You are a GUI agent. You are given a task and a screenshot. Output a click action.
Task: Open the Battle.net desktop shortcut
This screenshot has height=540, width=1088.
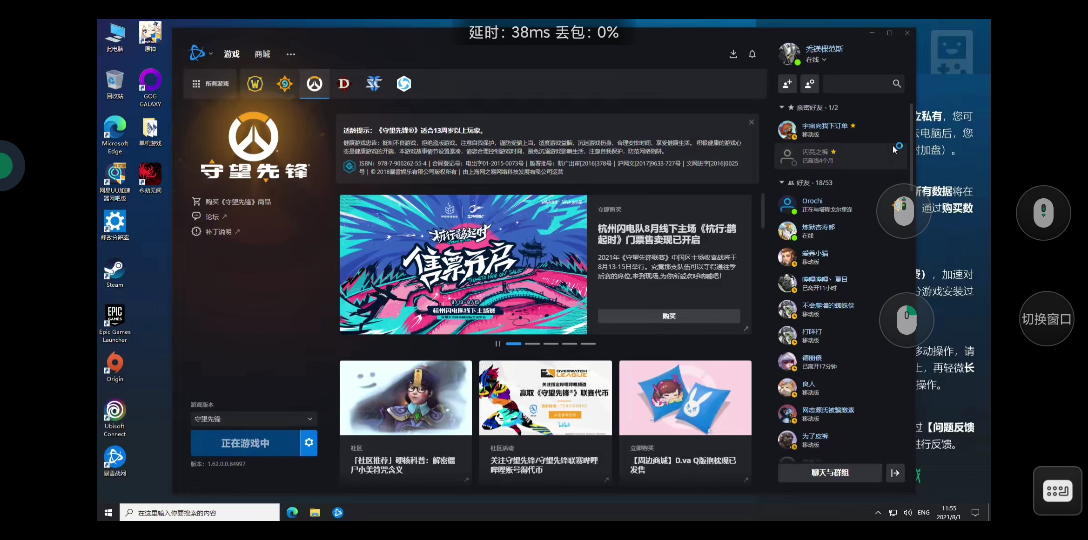coord(114,462)
